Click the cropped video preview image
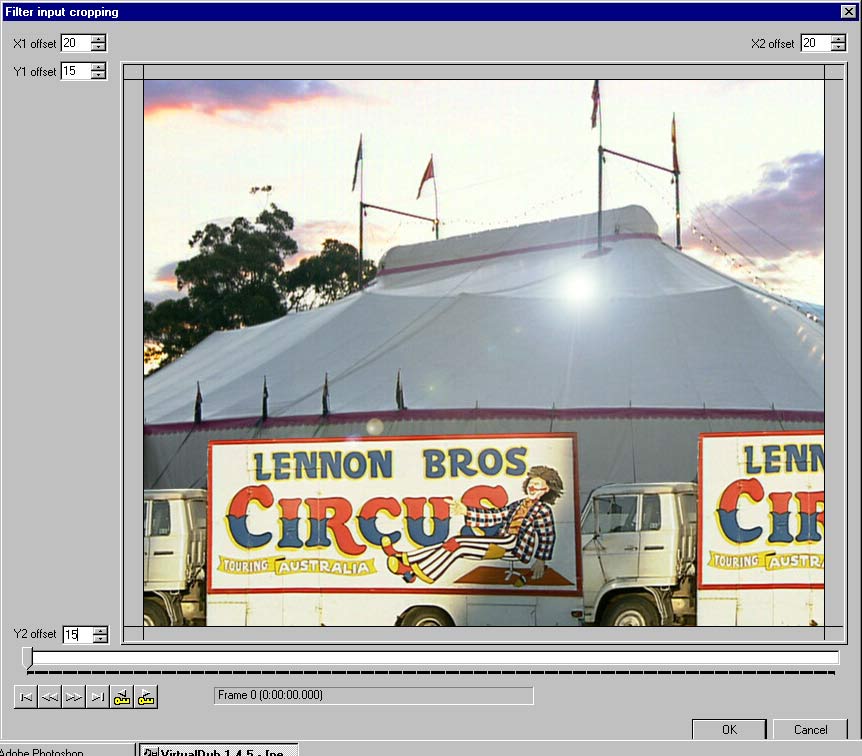This screenshot has width=862, height=756. [484, 353]
